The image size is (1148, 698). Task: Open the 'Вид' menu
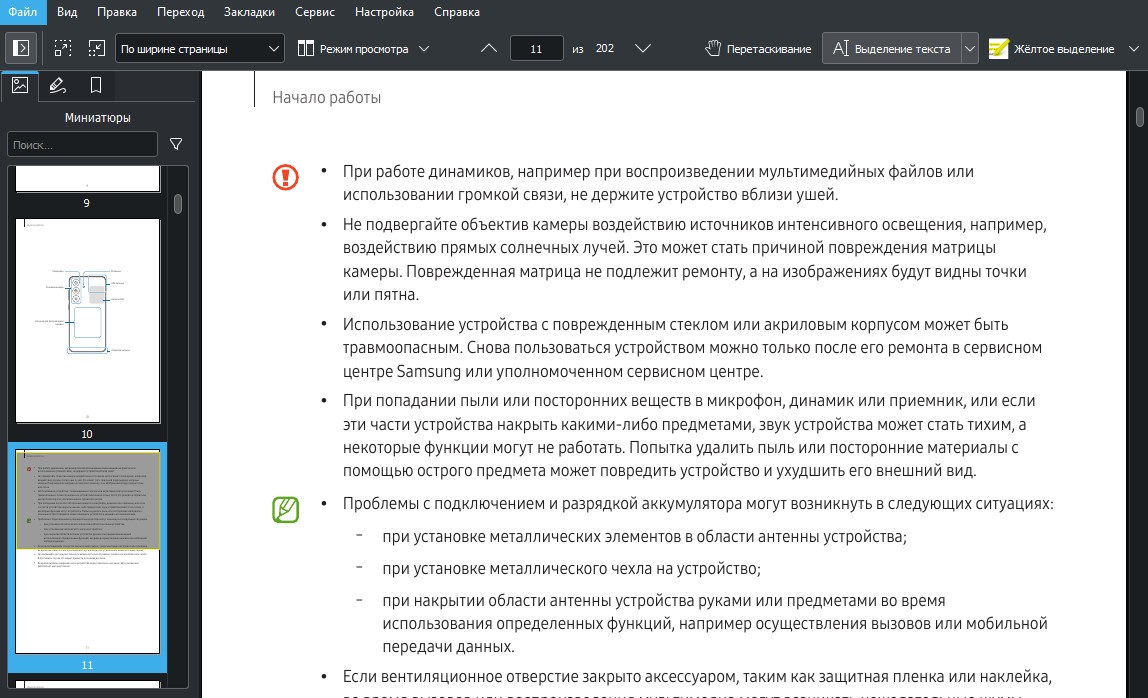point(67,12)
